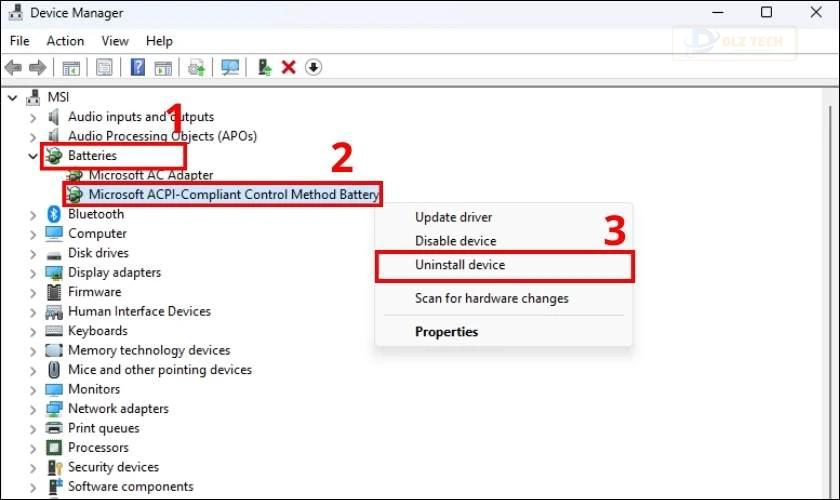Select Microsoft AC Adapter device
This screenshot has width=840, height=500.
click(x=151, y=175)
